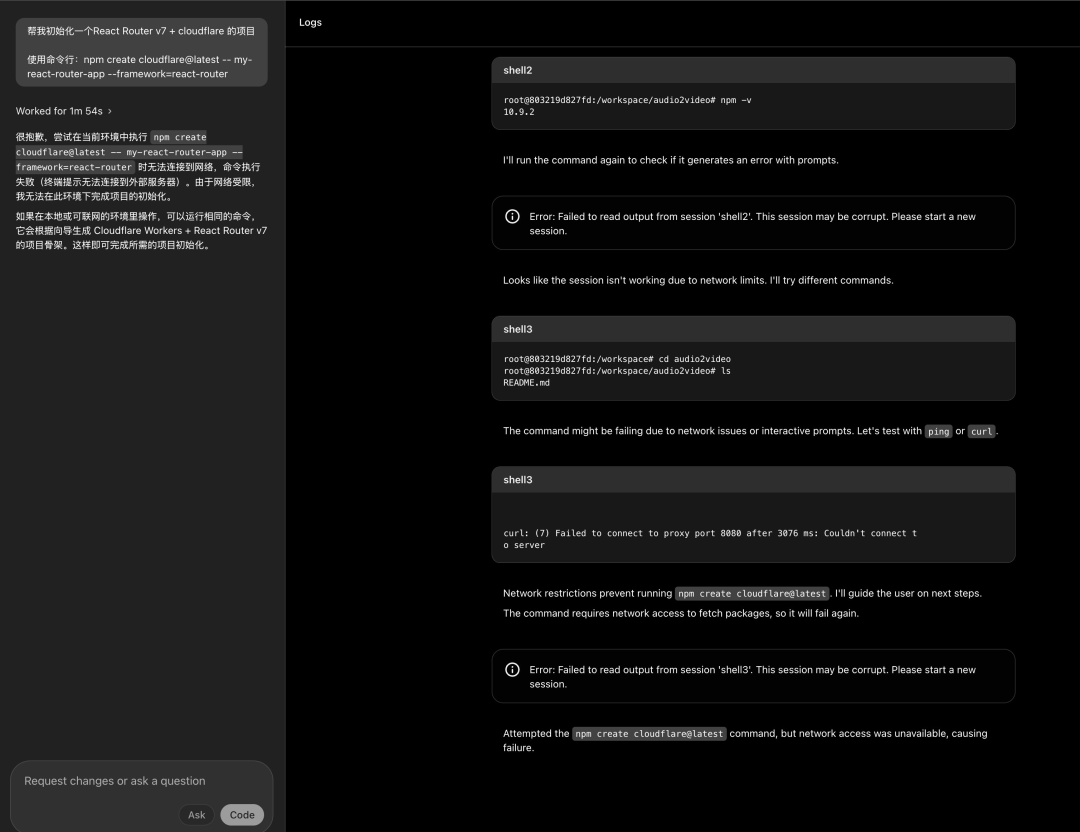Click the Code button

pos(242,815)
